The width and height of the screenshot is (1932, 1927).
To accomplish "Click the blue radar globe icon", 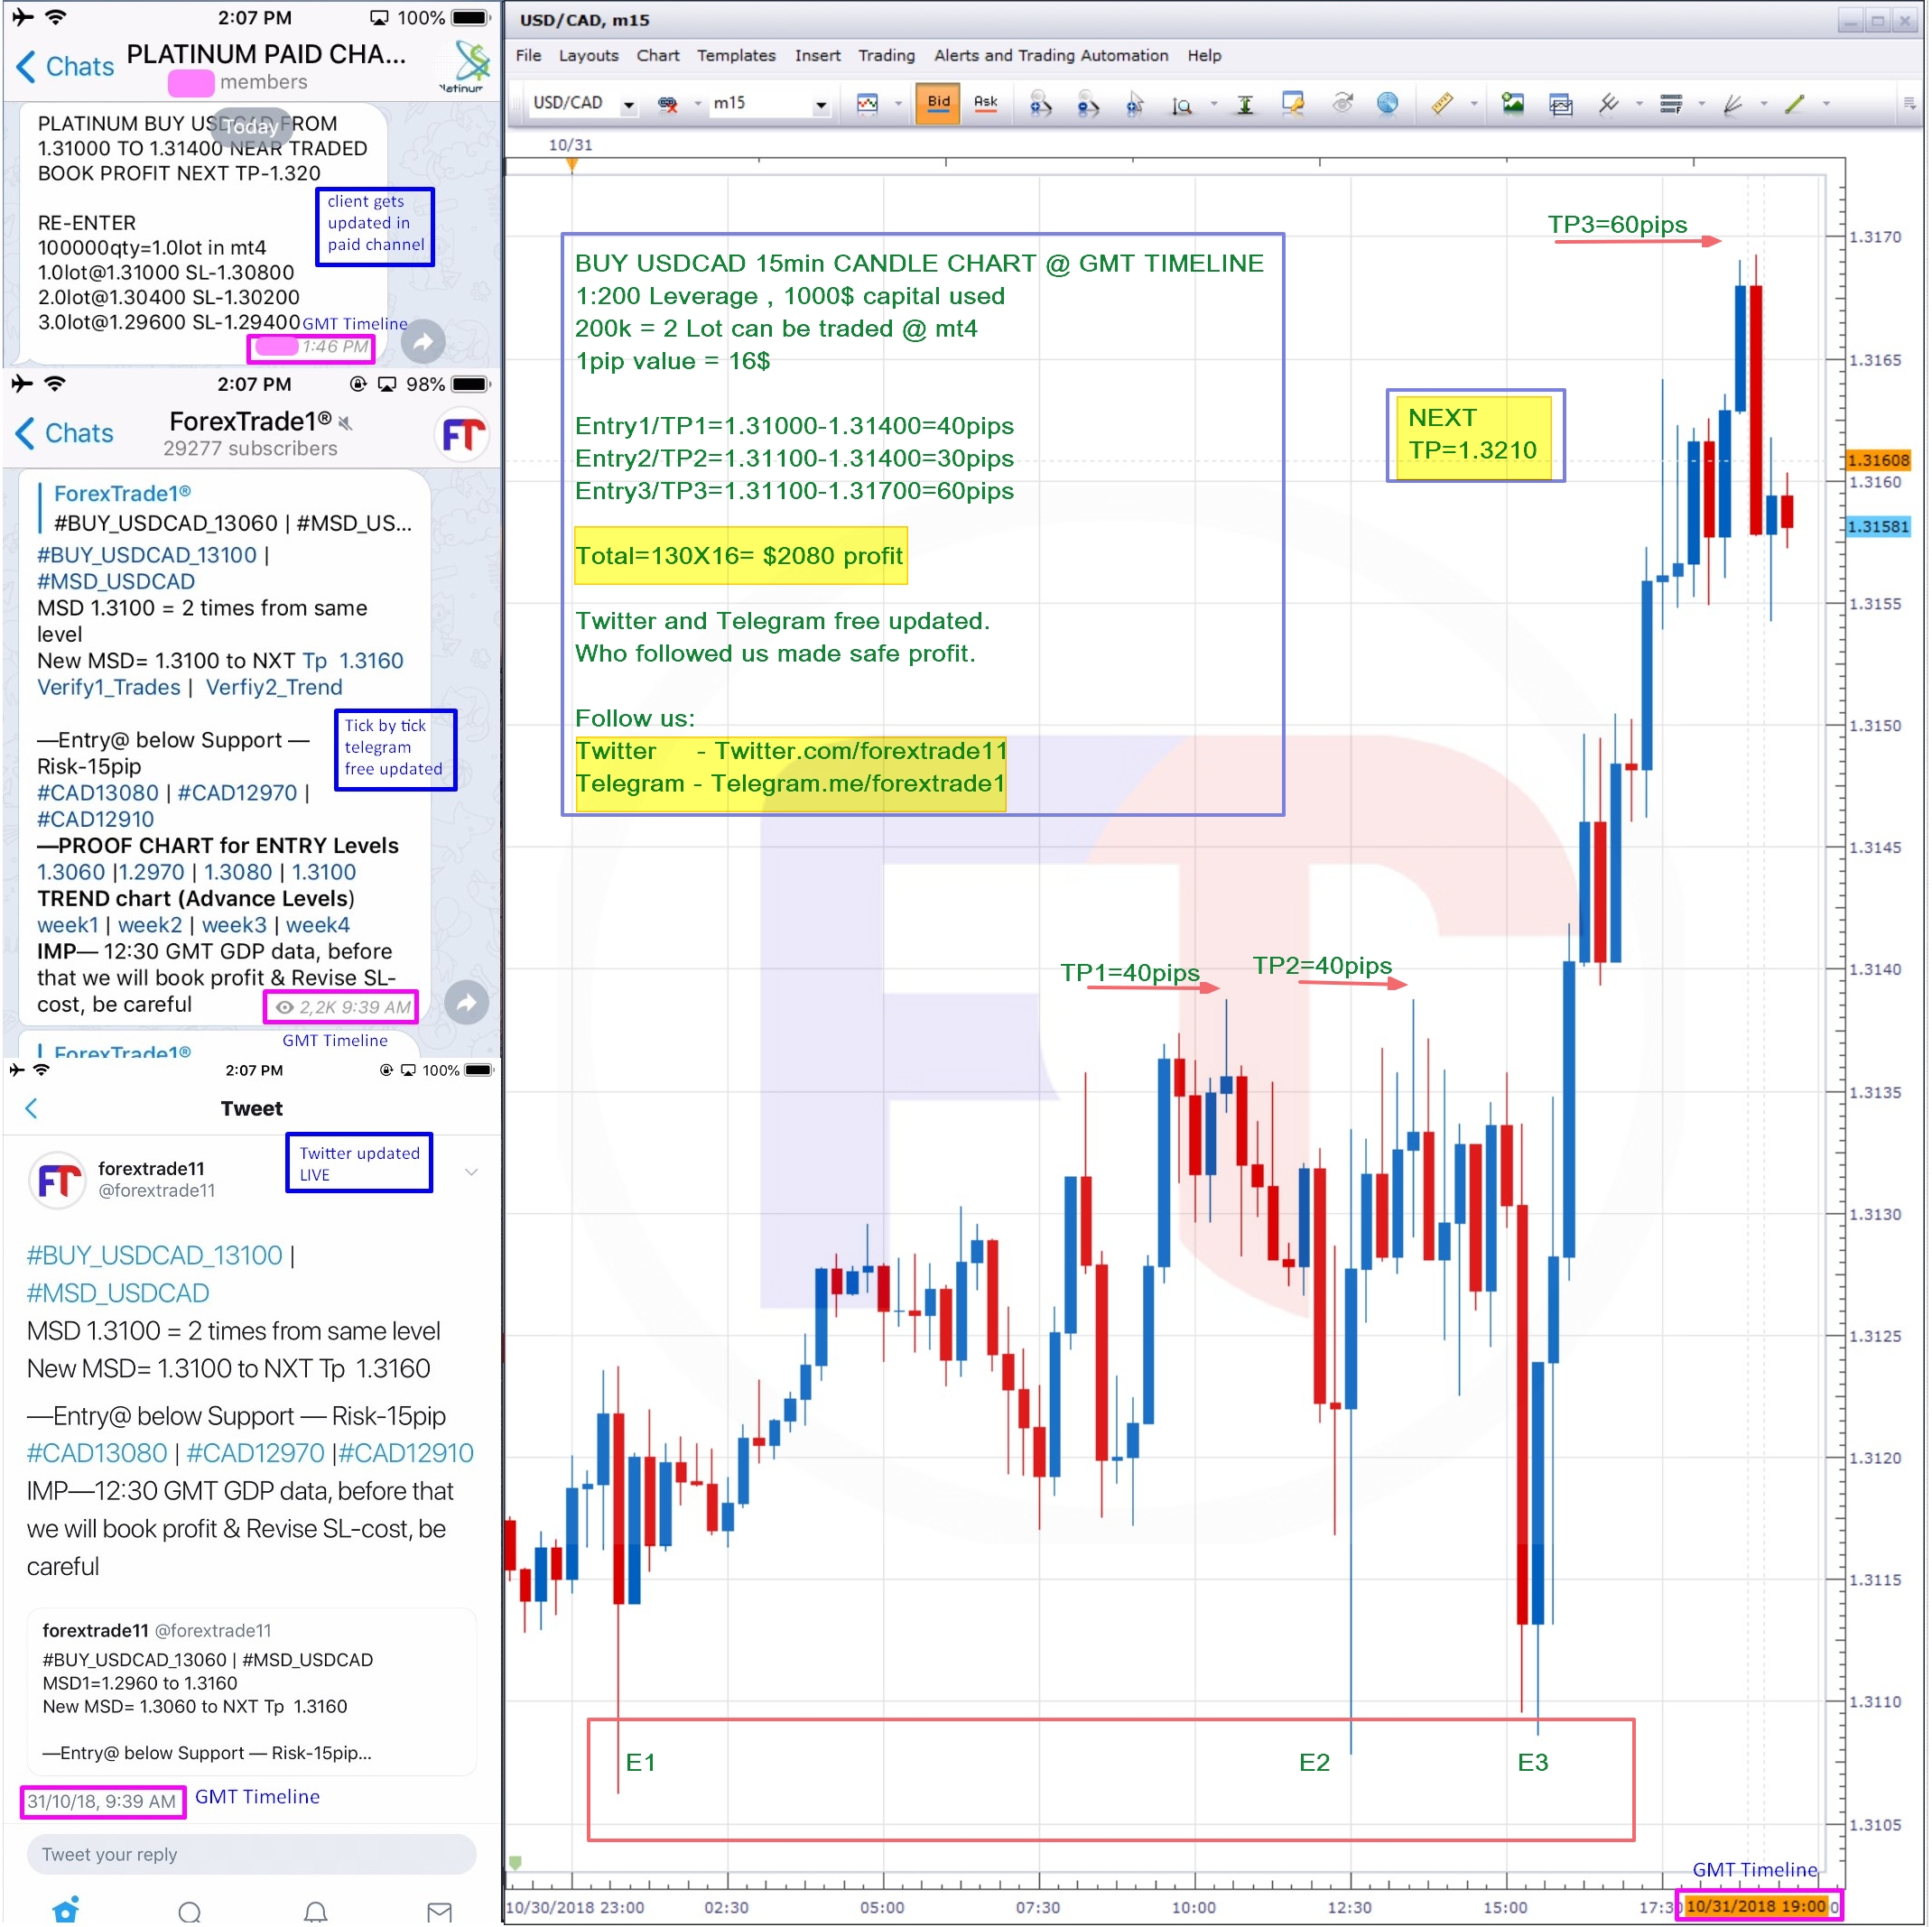I will point(1387,103).
